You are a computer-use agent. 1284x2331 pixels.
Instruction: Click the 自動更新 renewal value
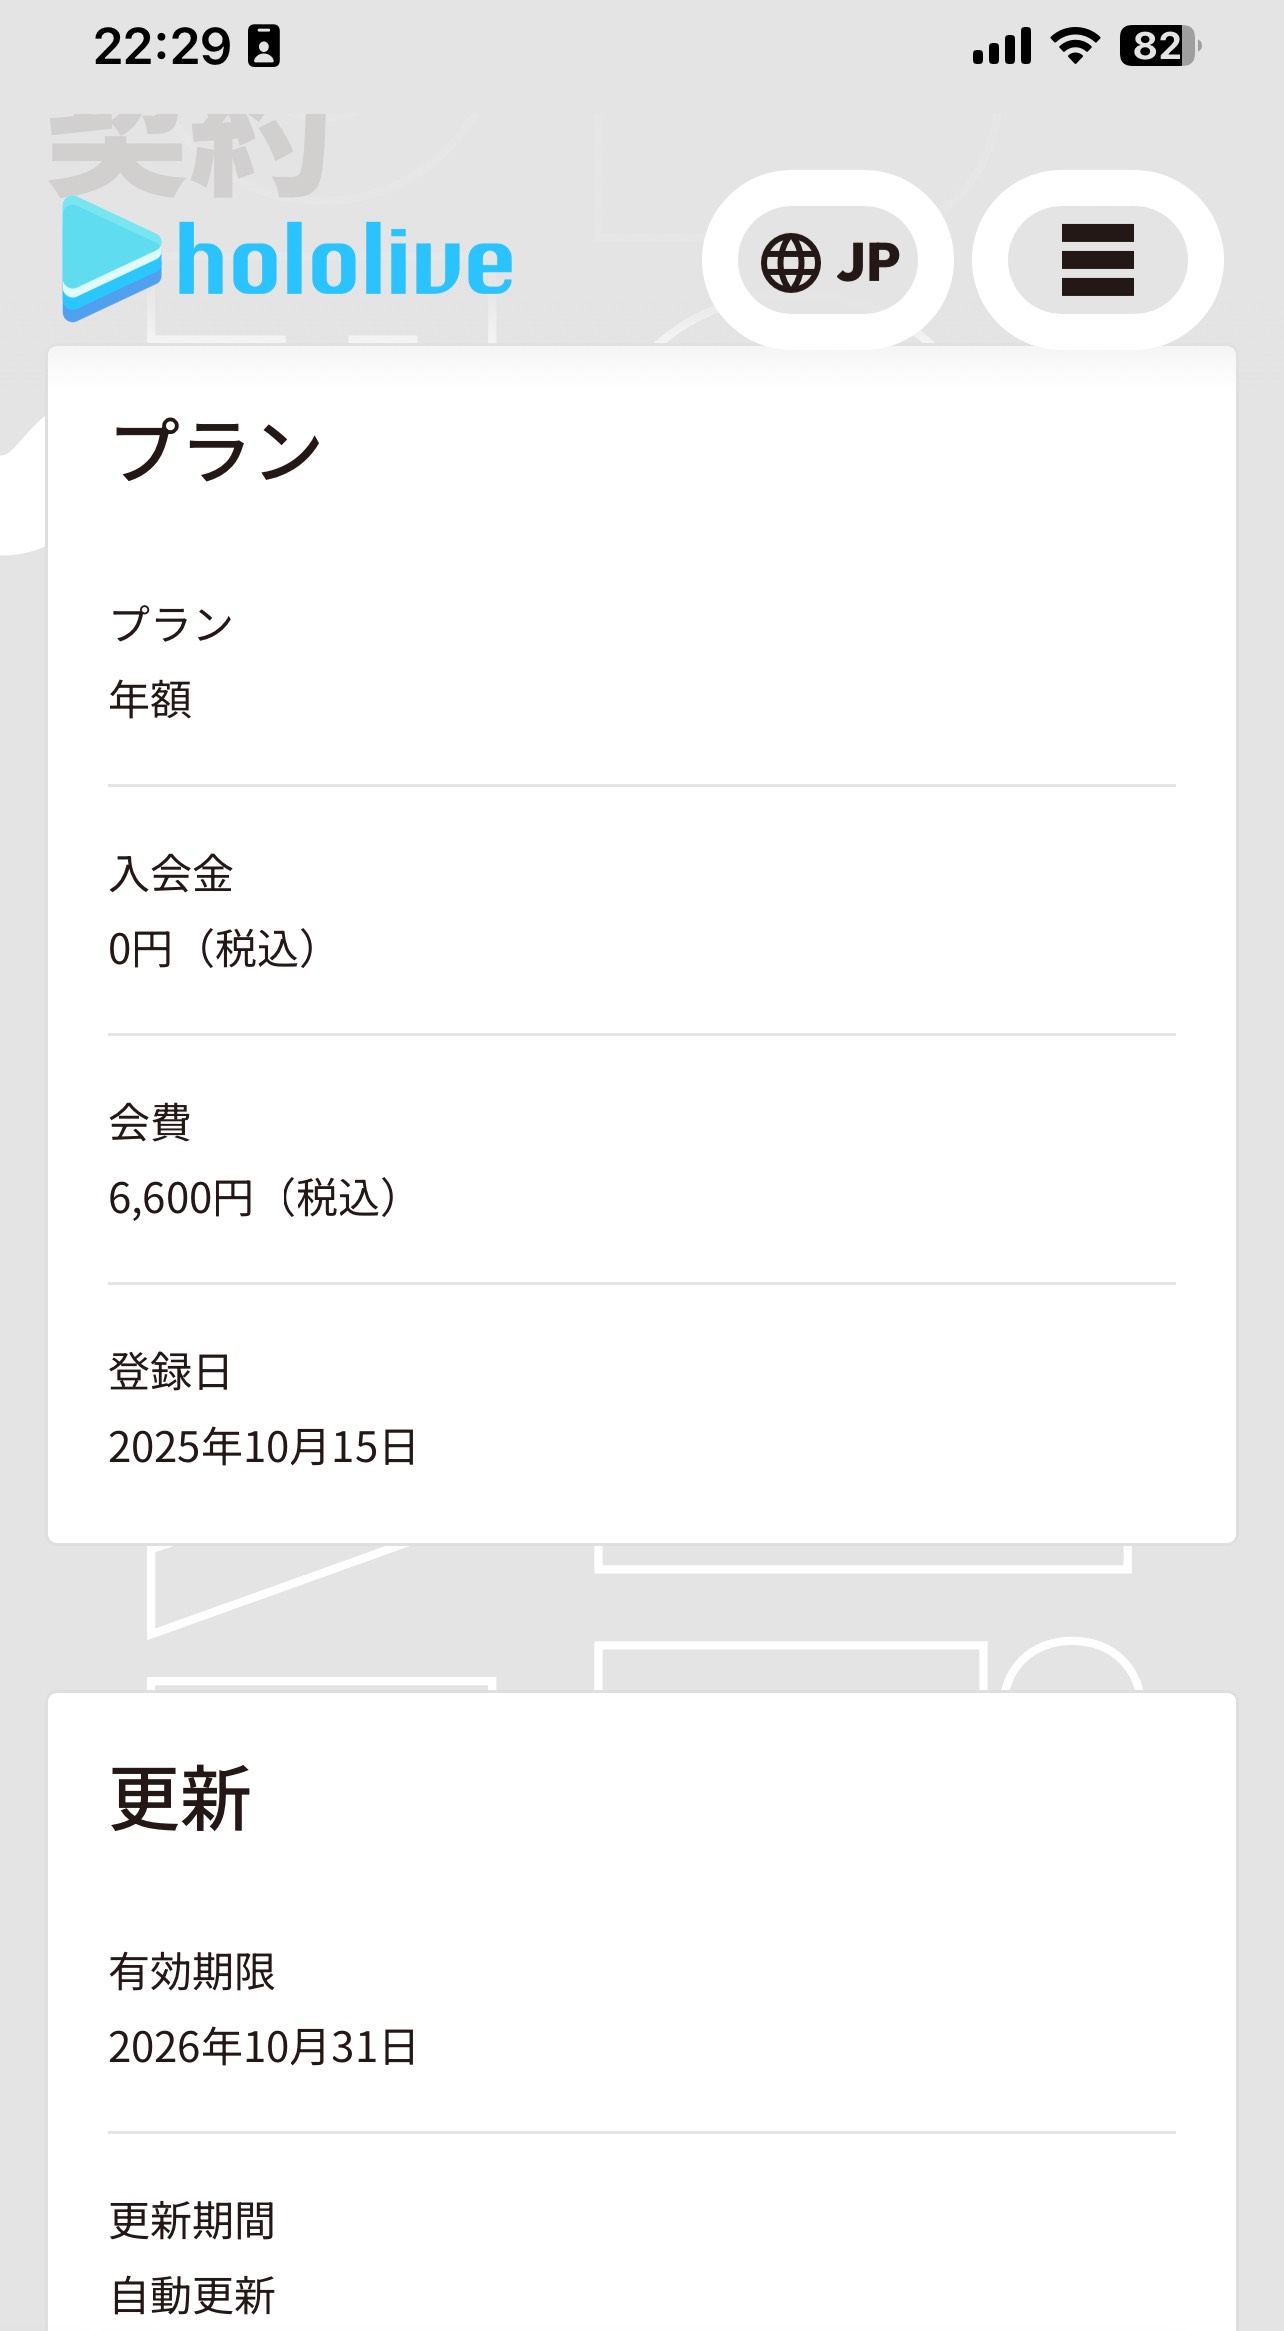coord(192,2295)
